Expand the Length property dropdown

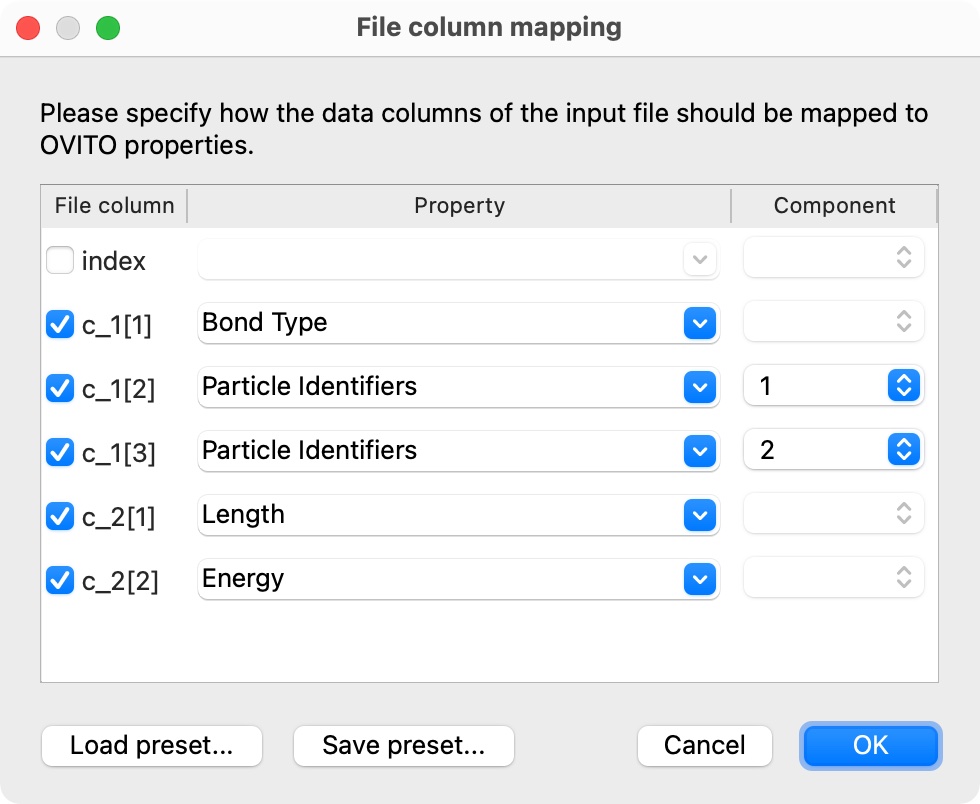699,515
